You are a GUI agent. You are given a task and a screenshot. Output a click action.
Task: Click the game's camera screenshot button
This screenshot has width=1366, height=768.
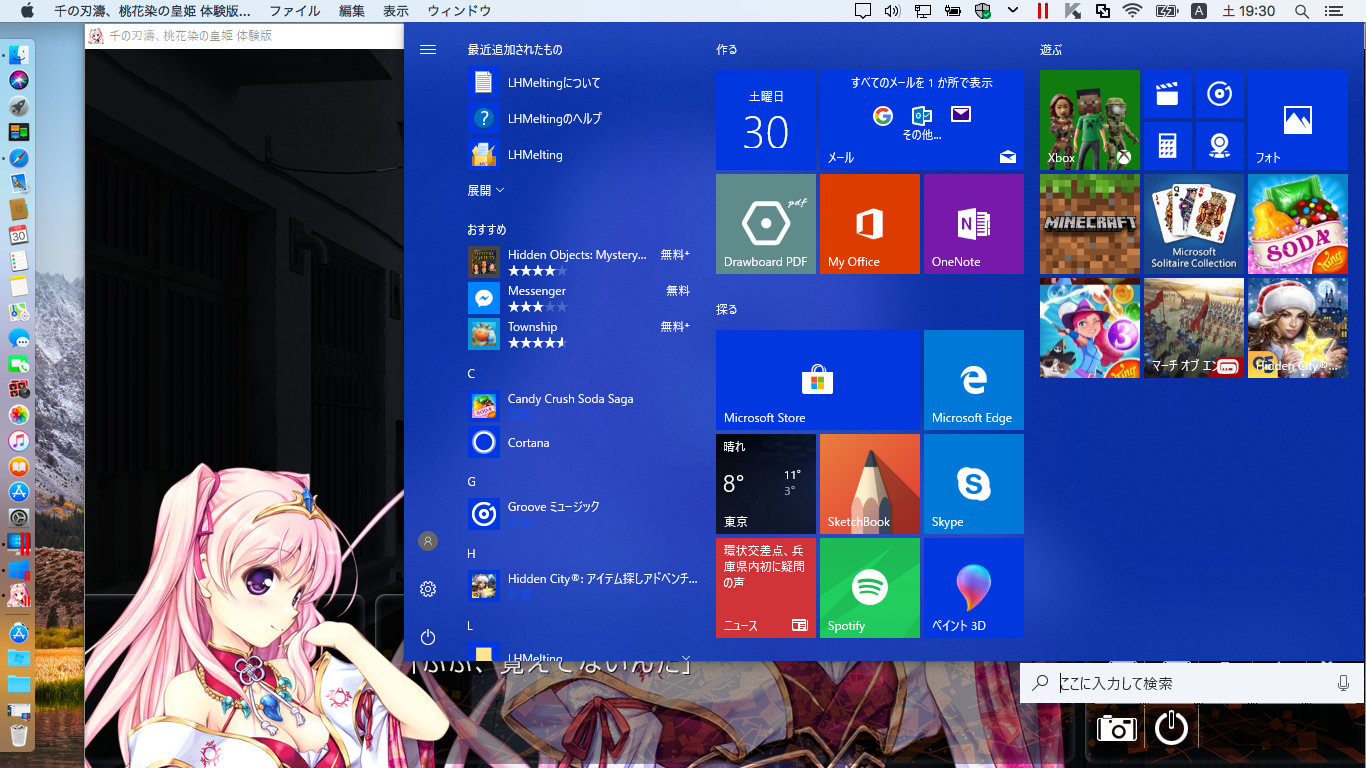coord(1117,728)
